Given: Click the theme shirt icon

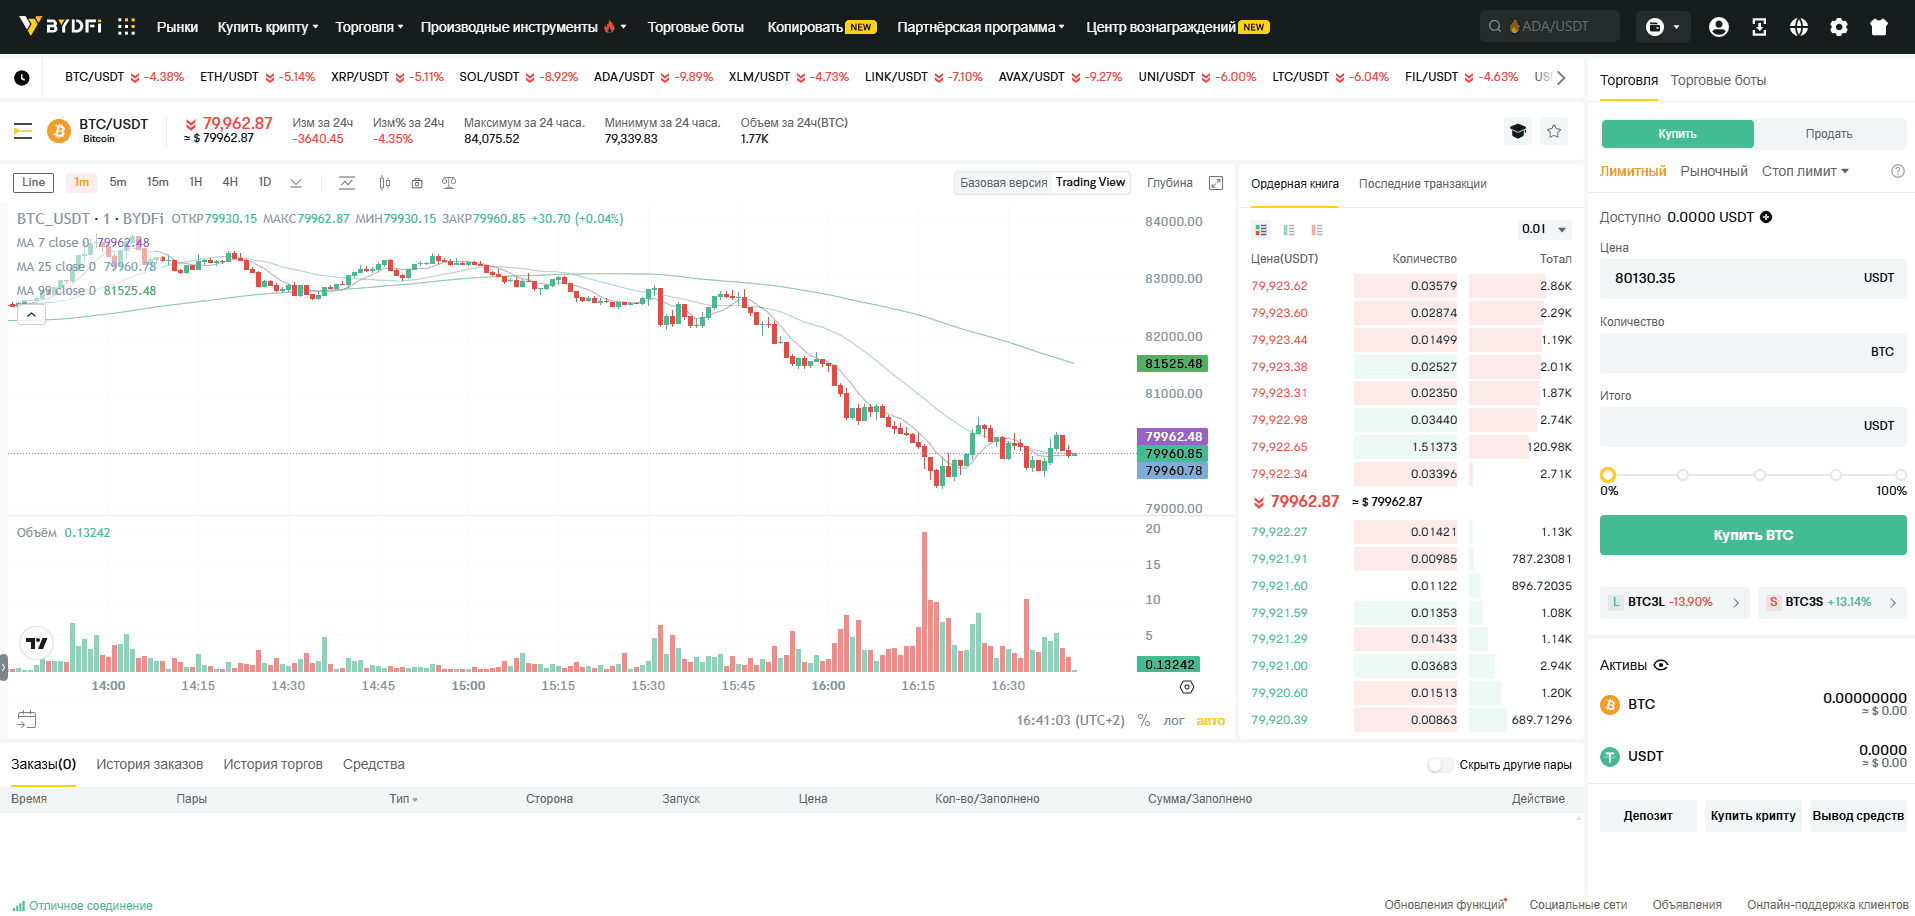Looking at the screenshot, I should coord(1879,27).
